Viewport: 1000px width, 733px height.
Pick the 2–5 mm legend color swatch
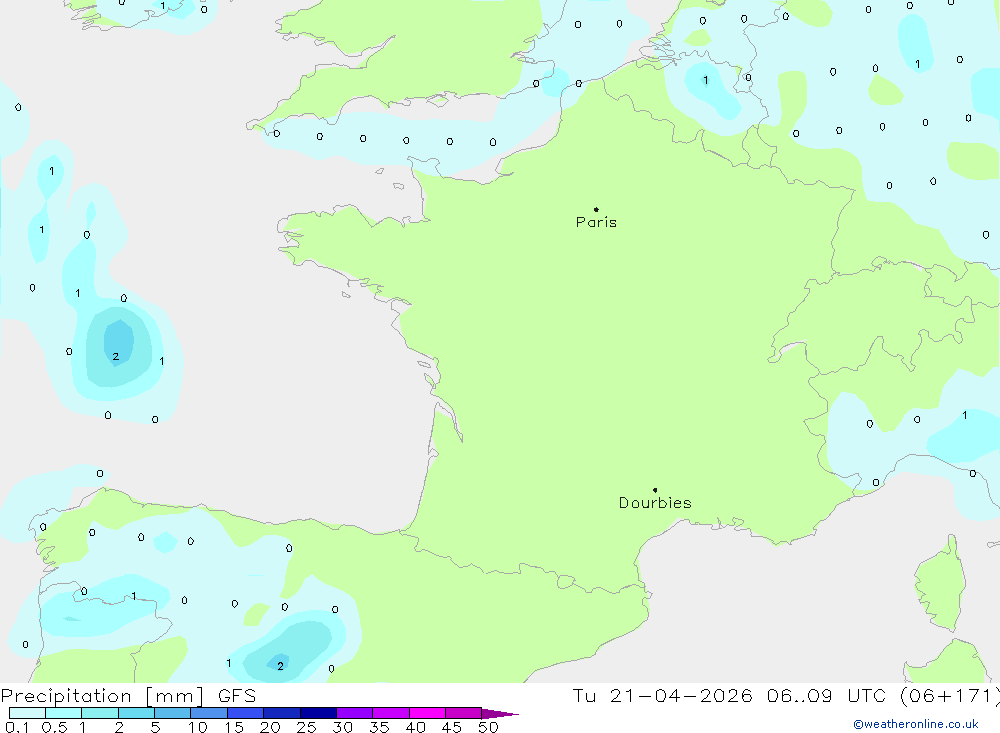136,713
